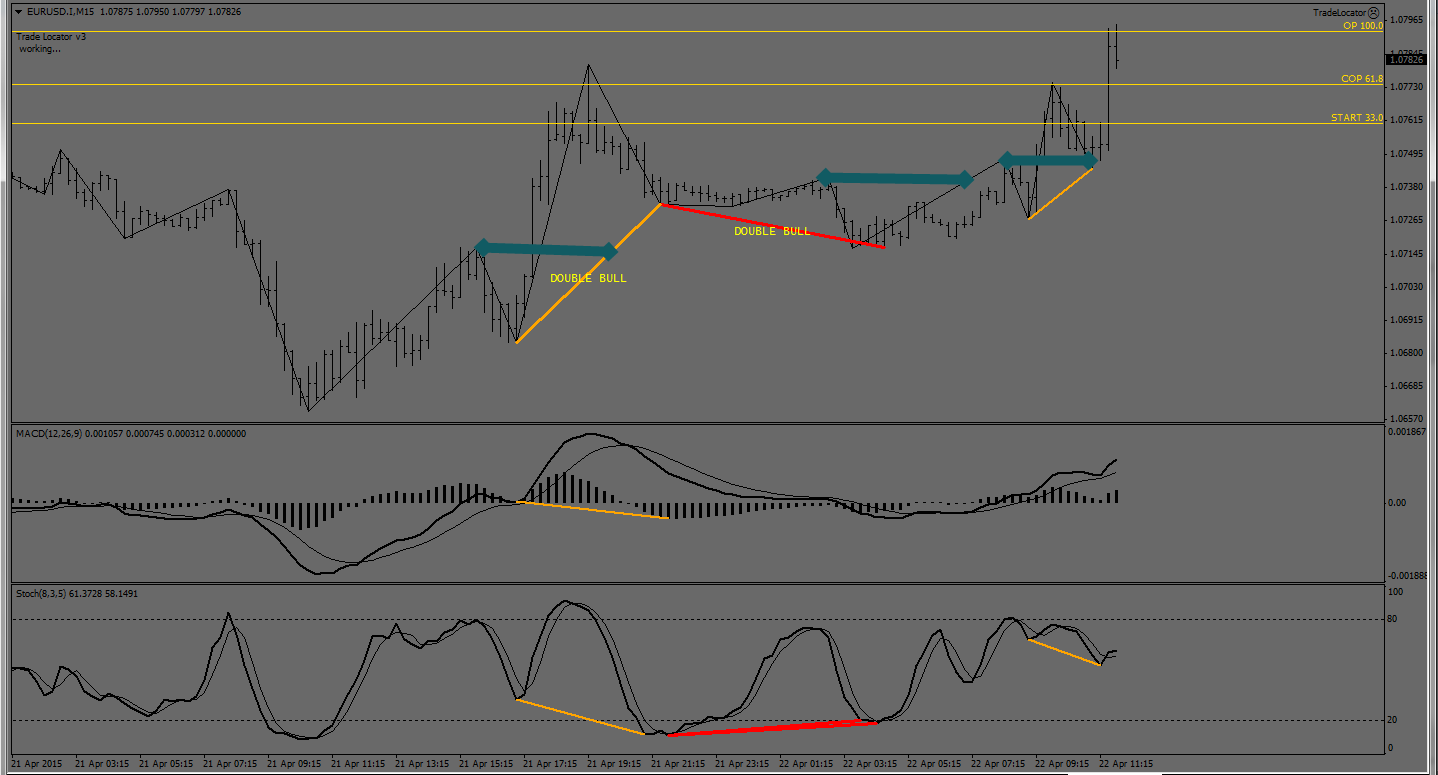Select the red trendline in Stochastic panel

772,729
